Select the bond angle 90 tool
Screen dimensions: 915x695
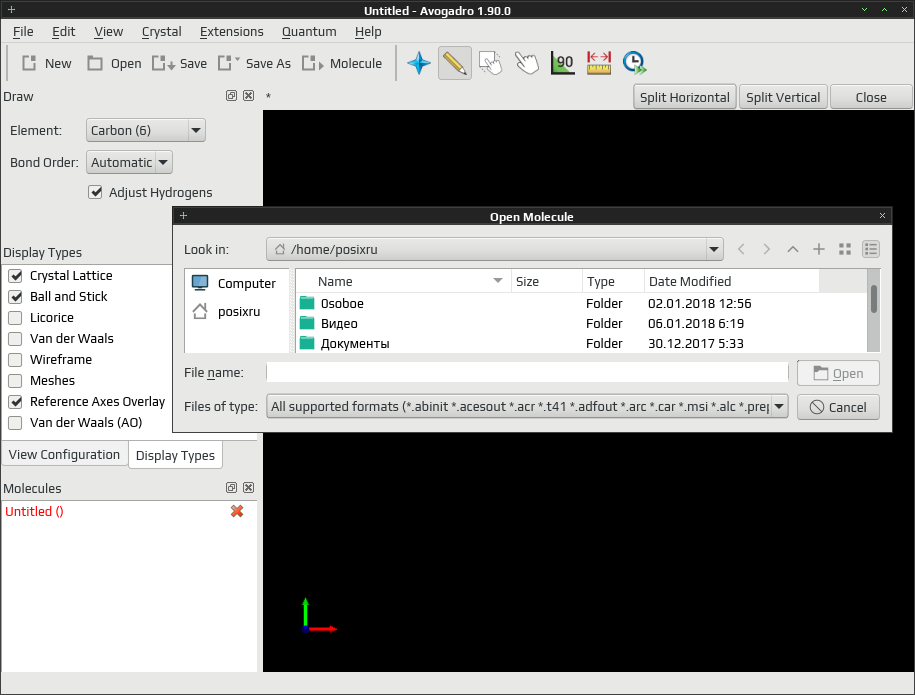[x=563, y=63]
